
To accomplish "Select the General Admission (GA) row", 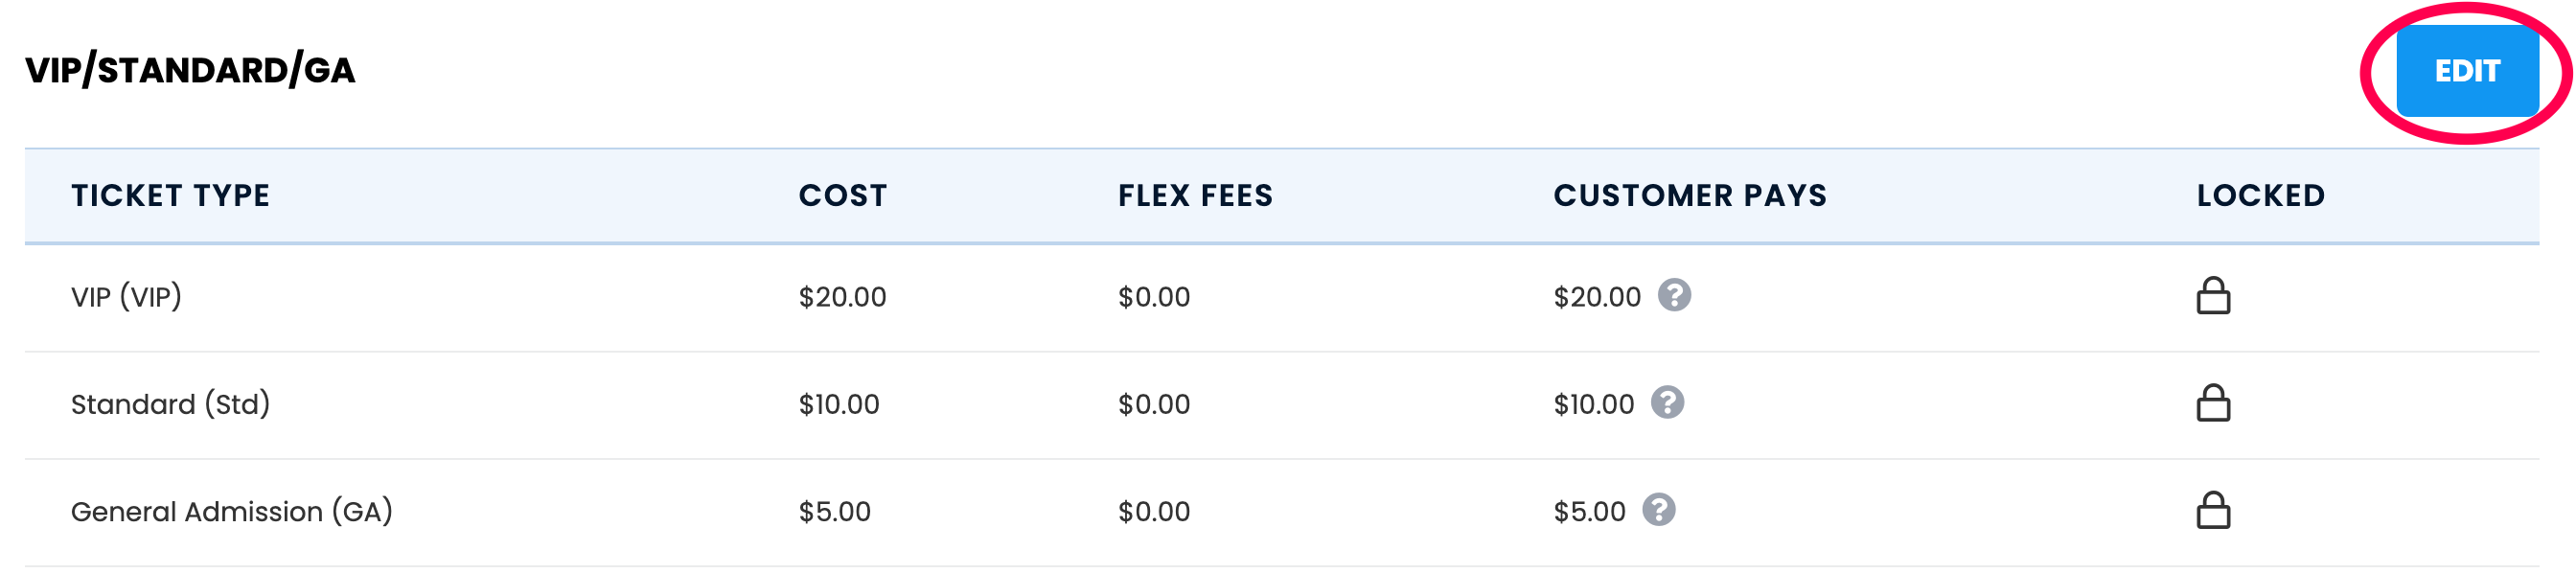I will [x=1282, y=512].
